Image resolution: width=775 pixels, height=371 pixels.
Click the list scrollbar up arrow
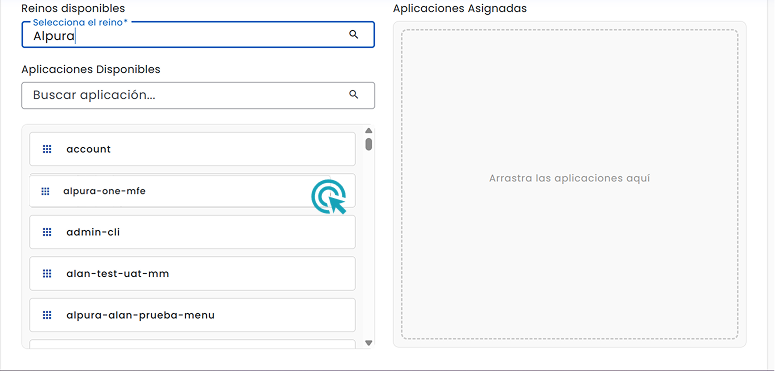369,131
